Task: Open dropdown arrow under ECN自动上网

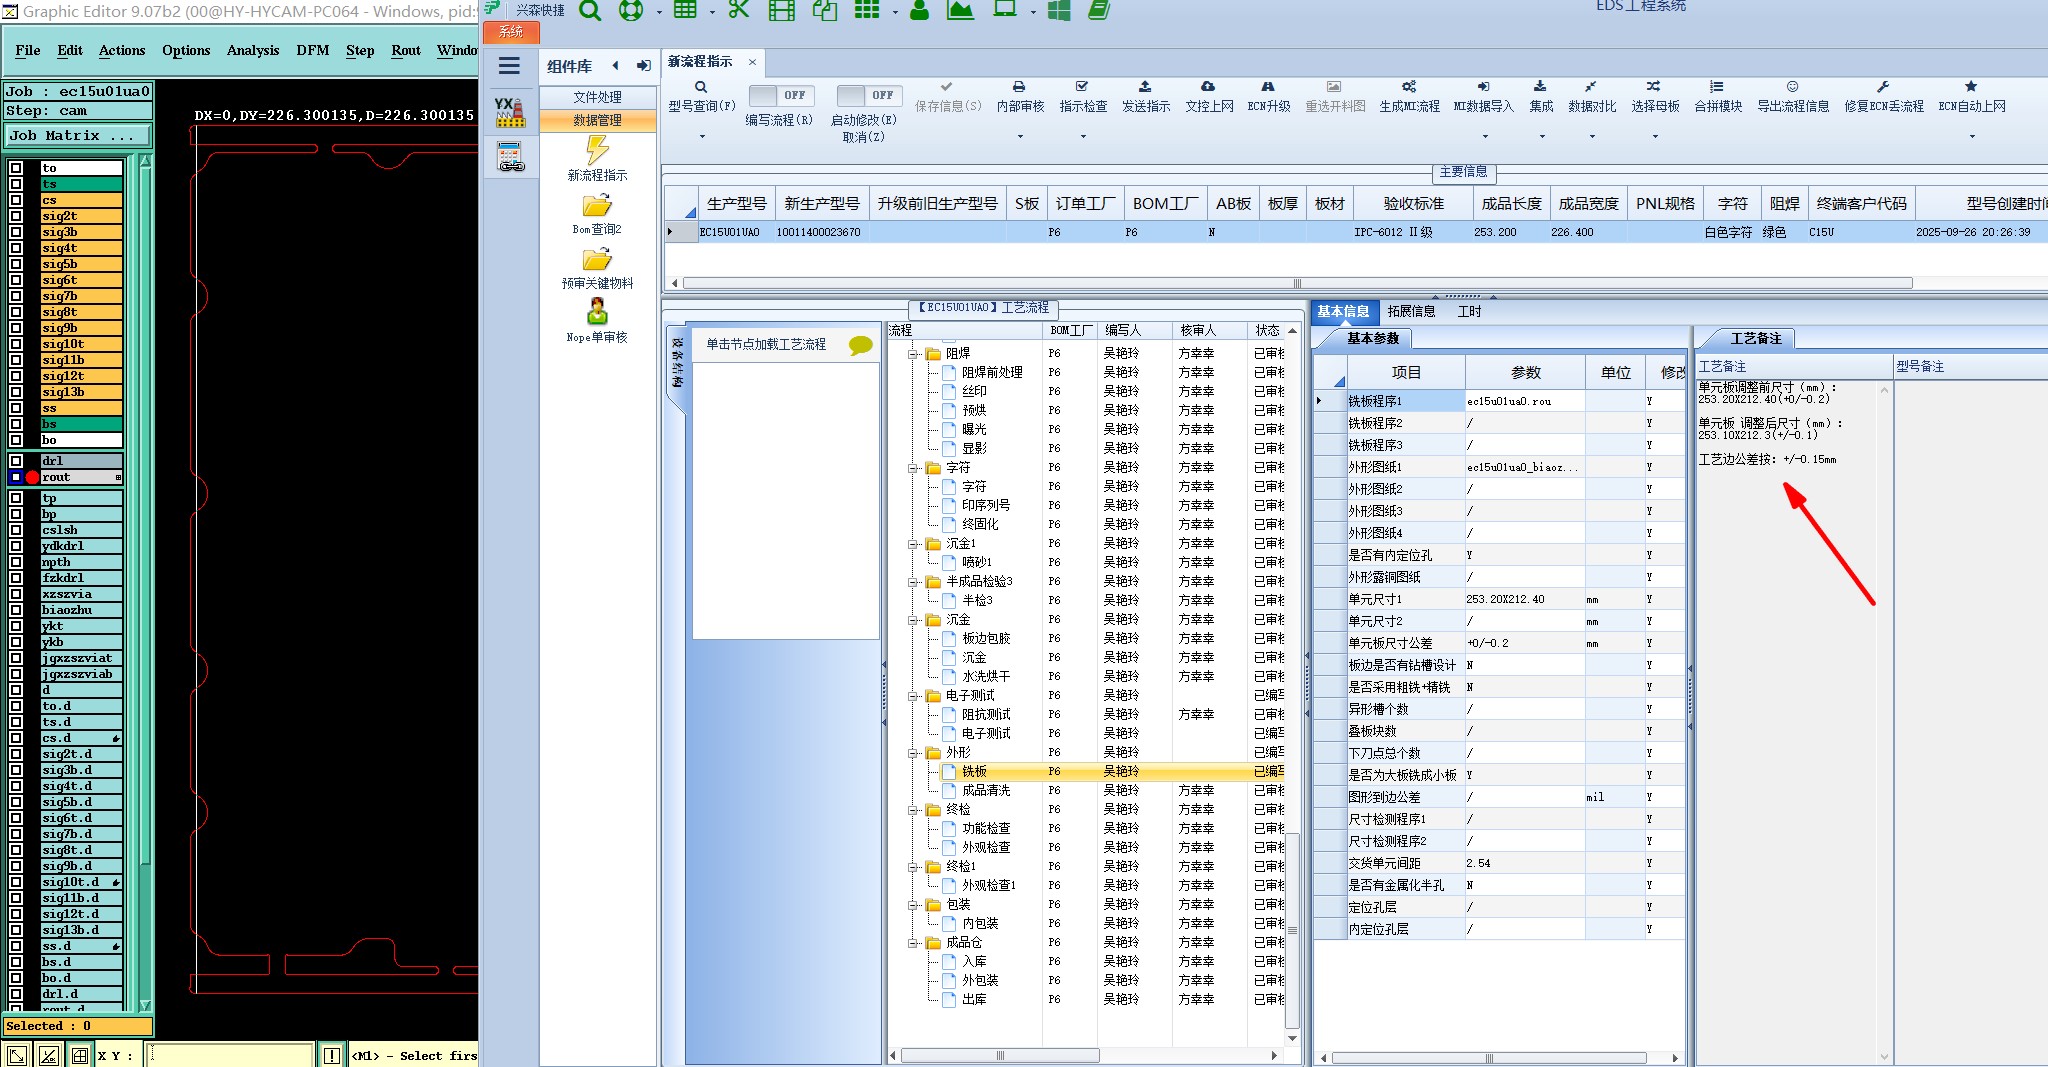Action: 1972,137
